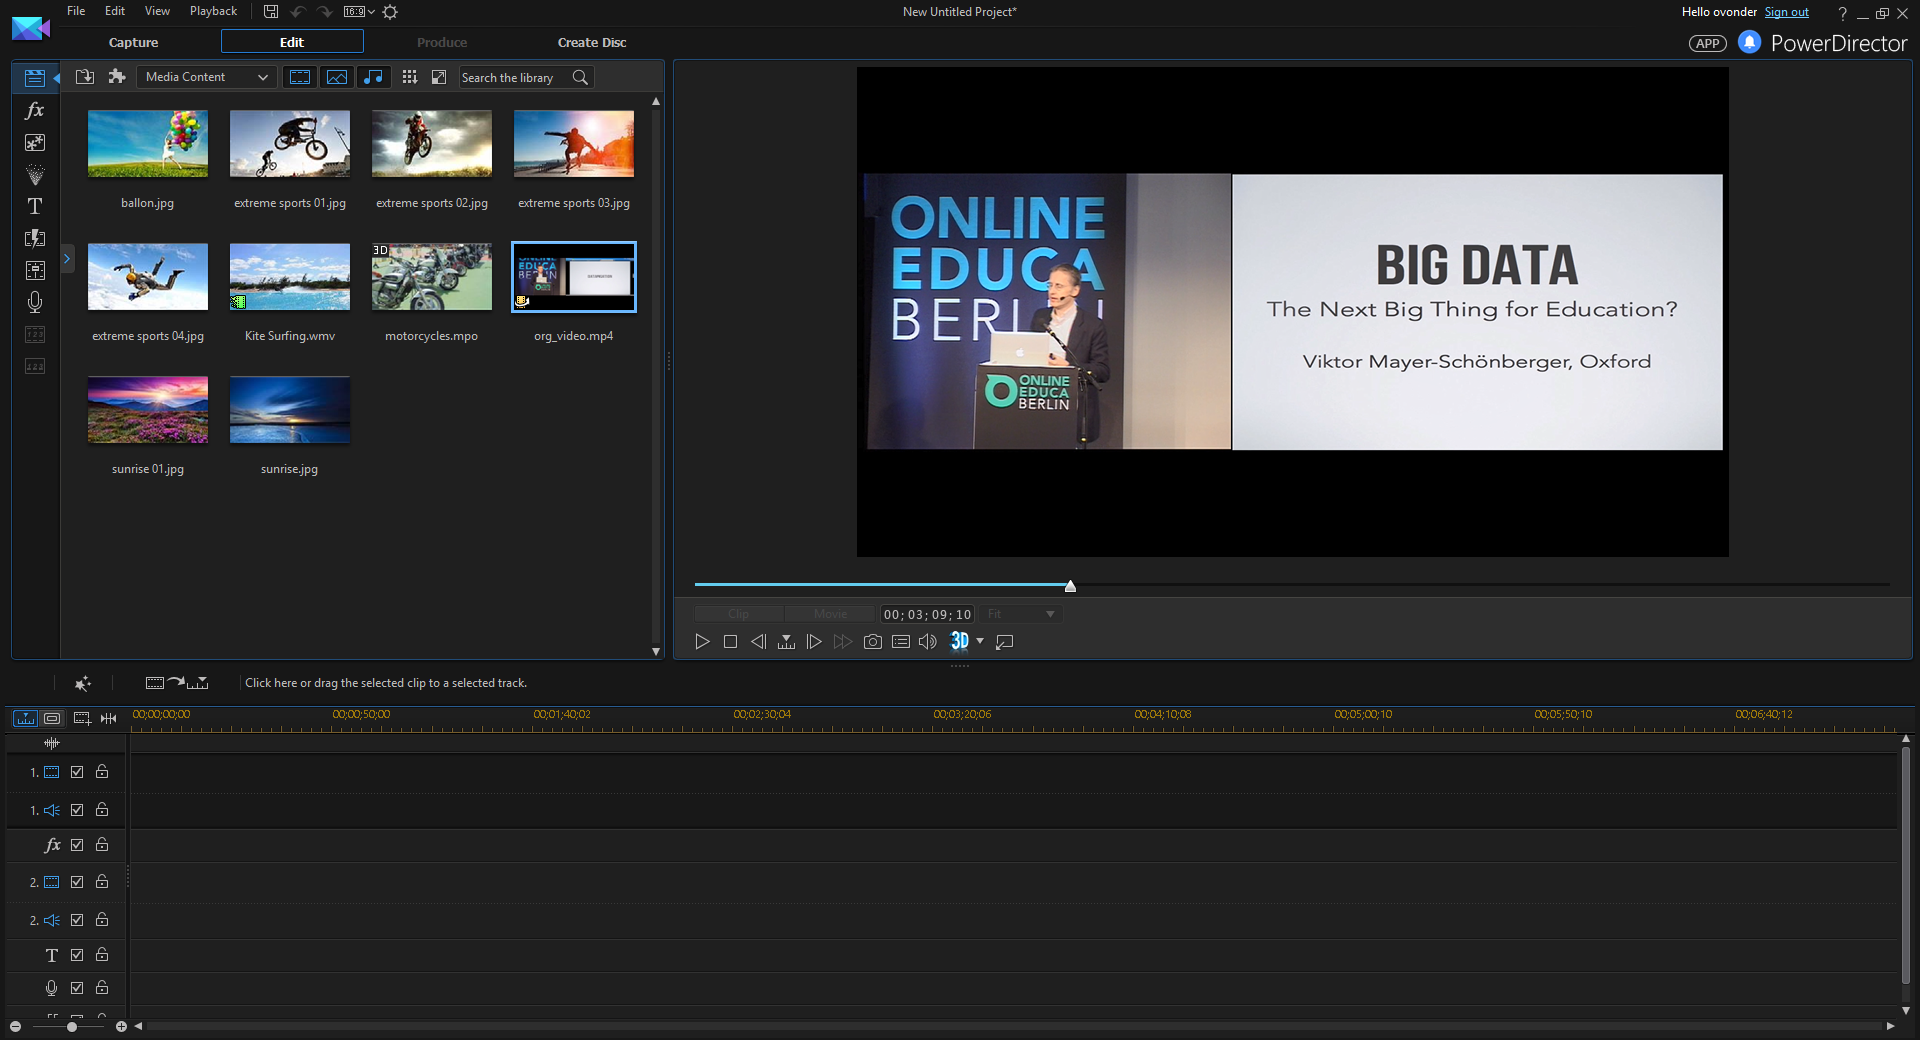Open the 3D configuration dropdown arrow
1920x1040 pixels.
coord(980,641)
